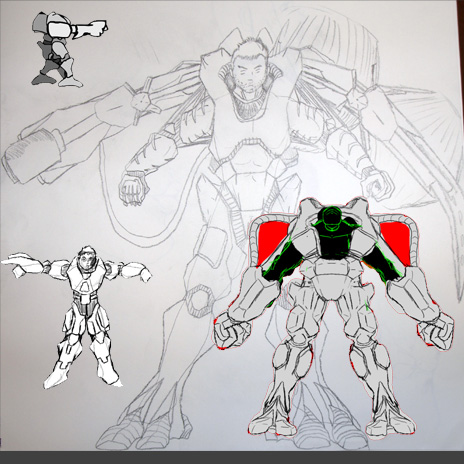The image size is (464, 464).
Task: Click the gray mech with red back panels
Action: point(334,317)
